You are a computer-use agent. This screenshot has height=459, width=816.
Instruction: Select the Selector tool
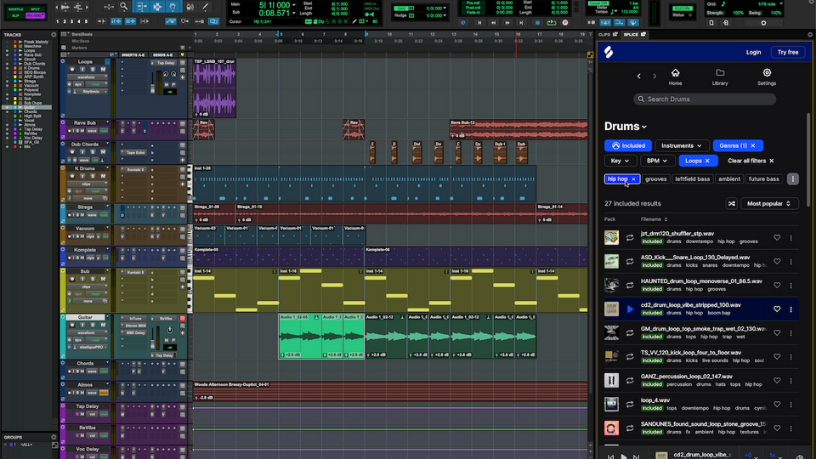(x=157, y=7)
